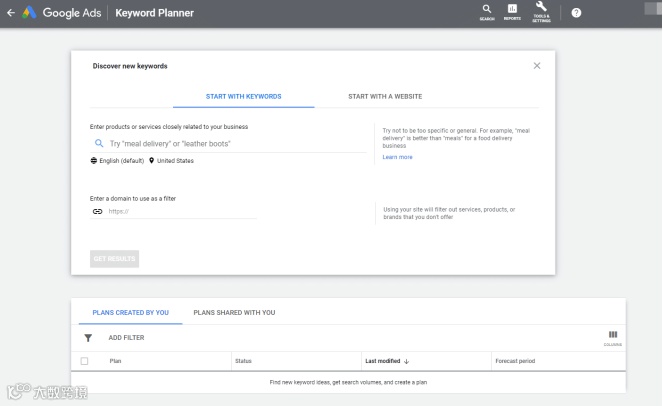Change the English (default) language setting
The image size is (663, 406).
(117, 160)
